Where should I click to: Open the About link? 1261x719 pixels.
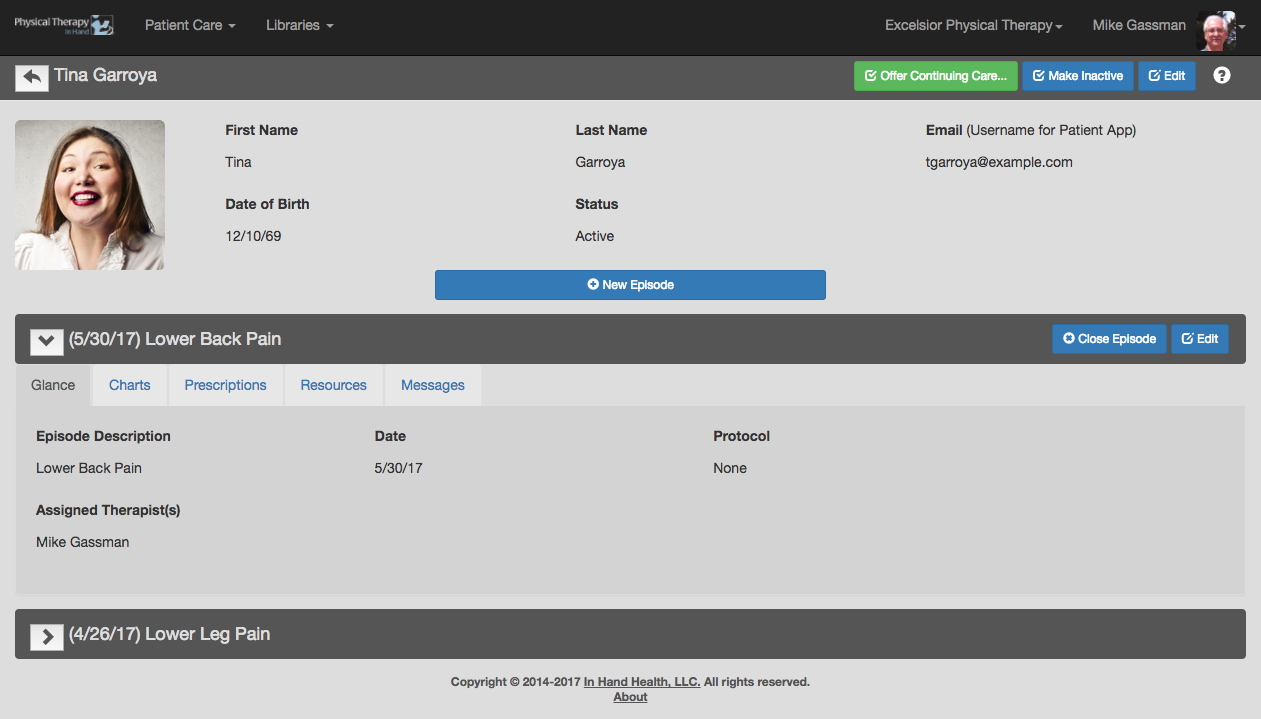(x=630, y=697)
